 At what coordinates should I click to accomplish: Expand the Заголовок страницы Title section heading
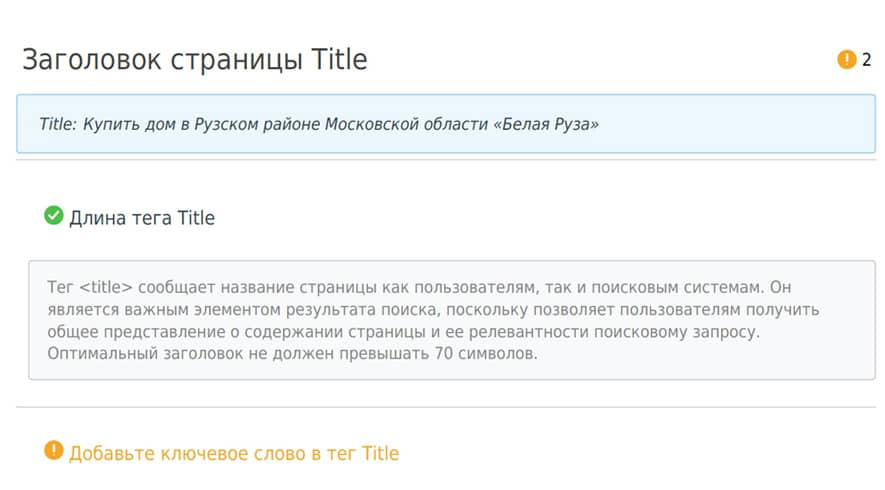[x=195, y=60]
